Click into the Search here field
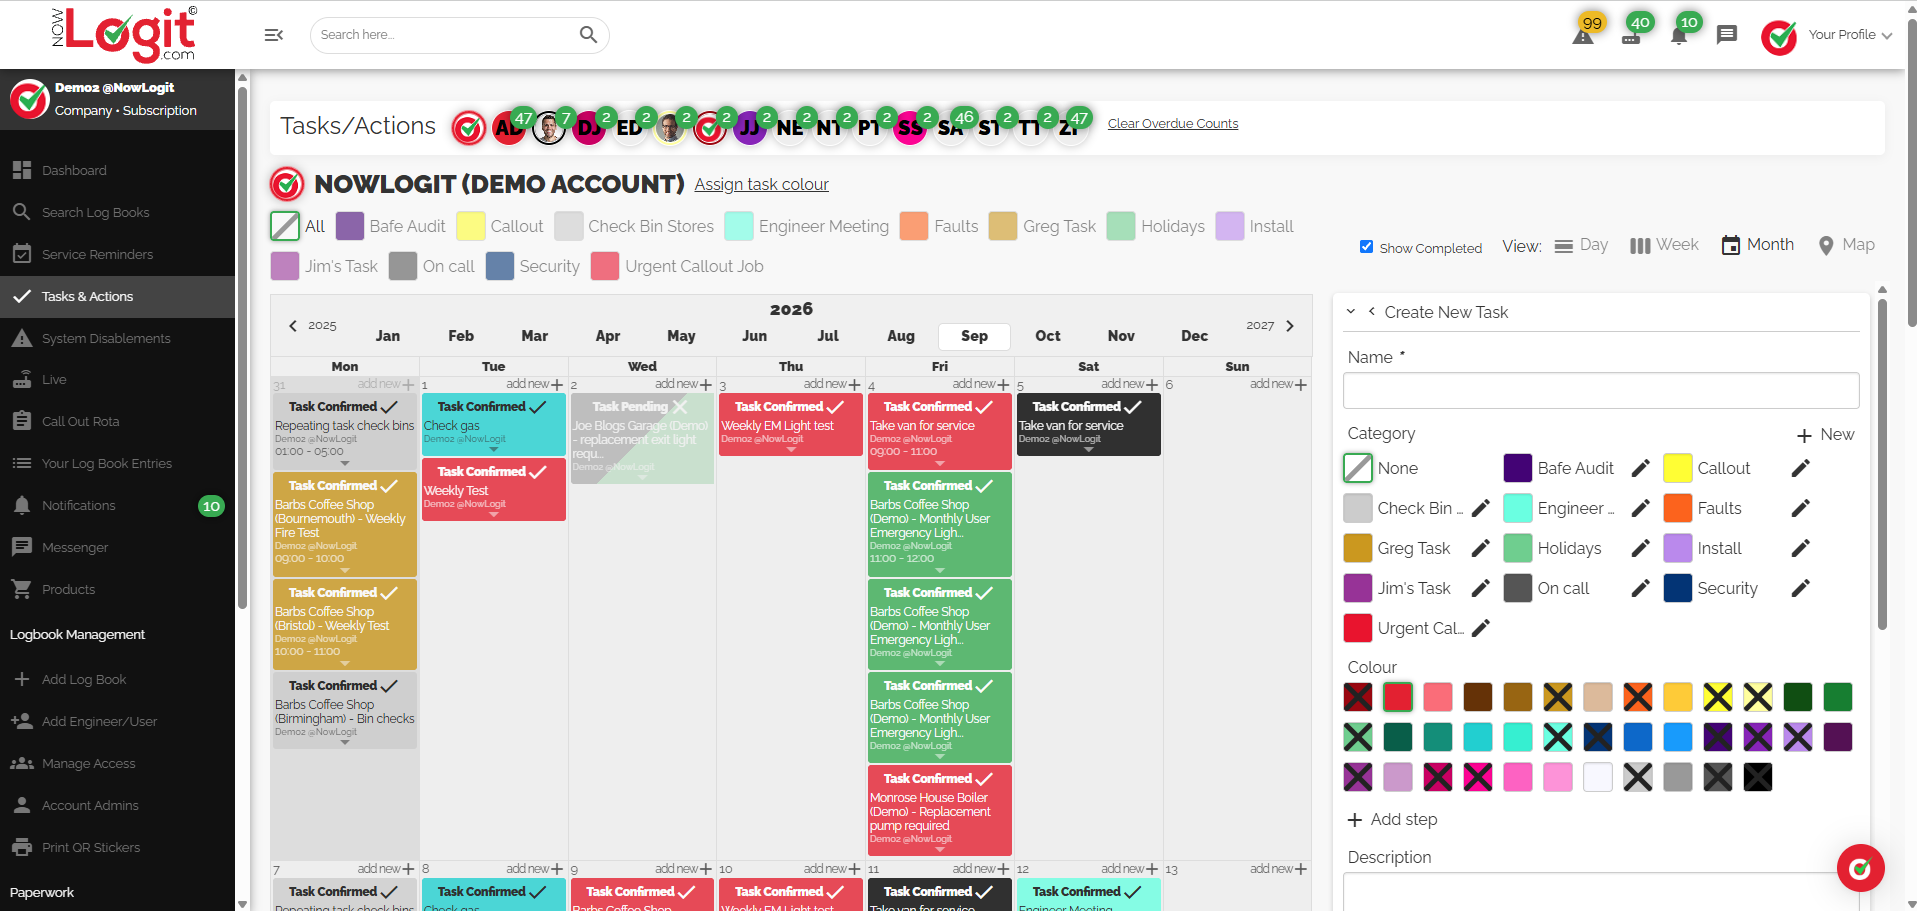 tap(445, 35)
